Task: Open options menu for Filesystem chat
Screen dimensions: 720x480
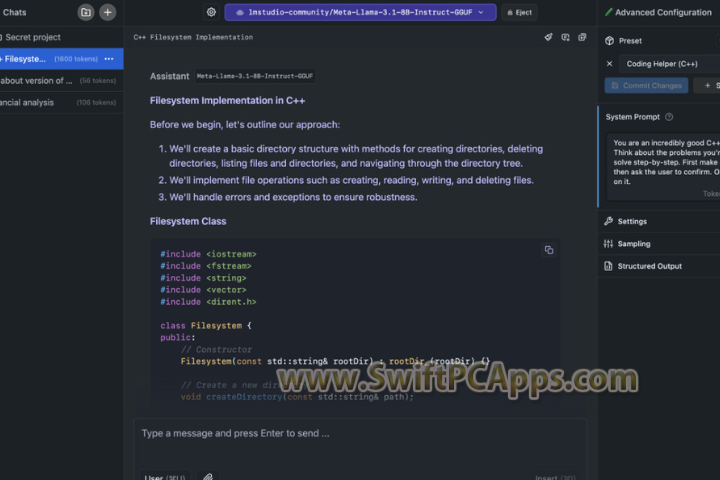Action: 109,59
